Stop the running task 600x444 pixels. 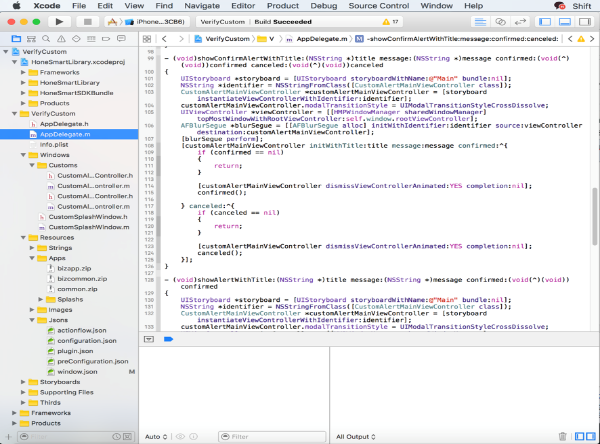[88, 22]
